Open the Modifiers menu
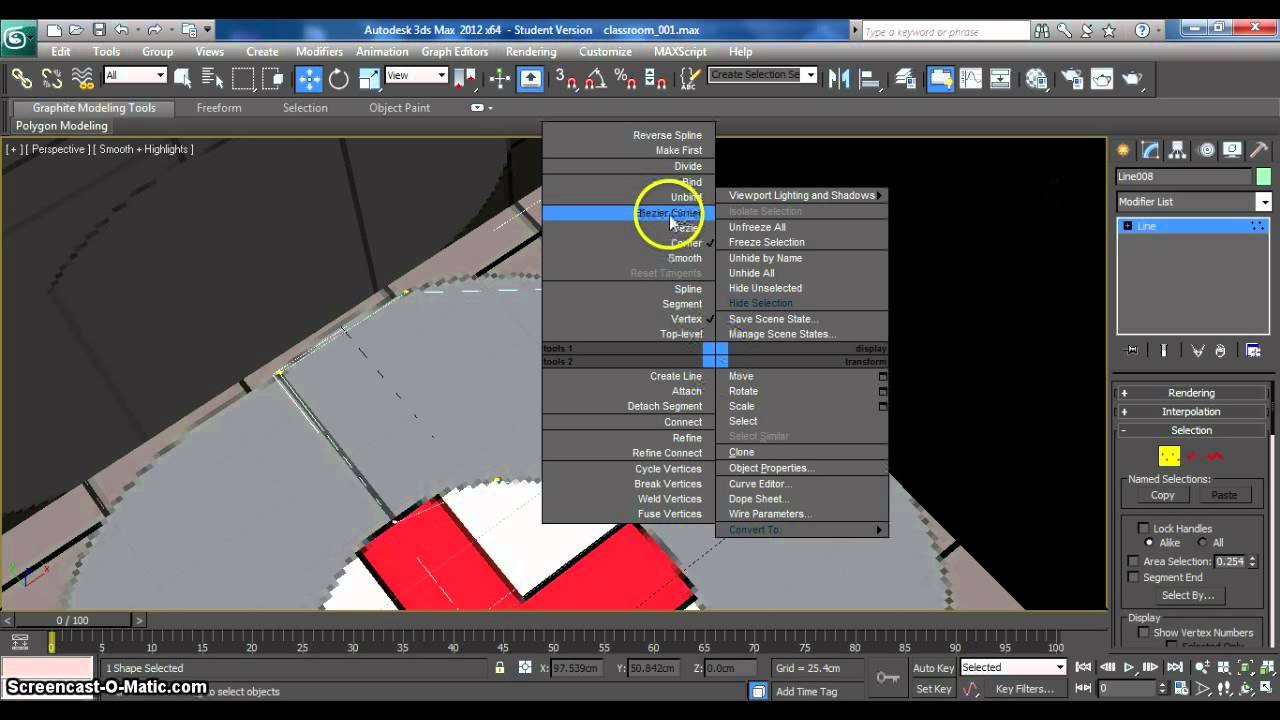 tap(319, 51)
